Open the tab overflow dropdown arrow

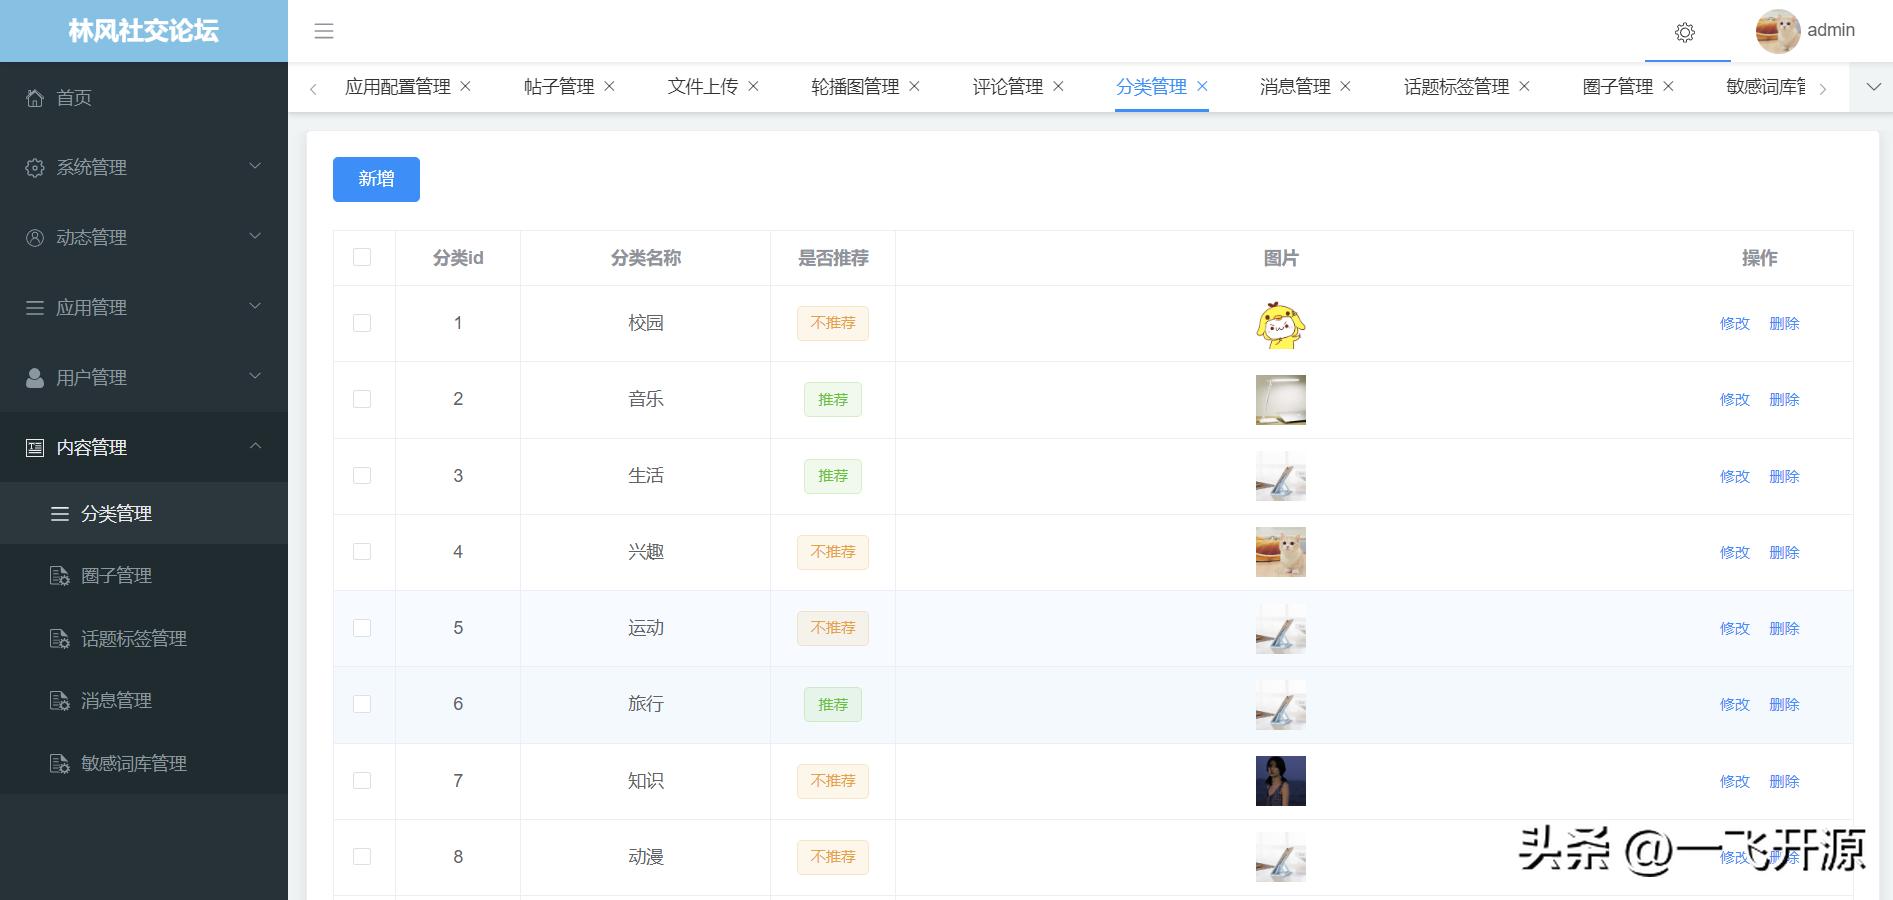click(x=1872, y=87)
